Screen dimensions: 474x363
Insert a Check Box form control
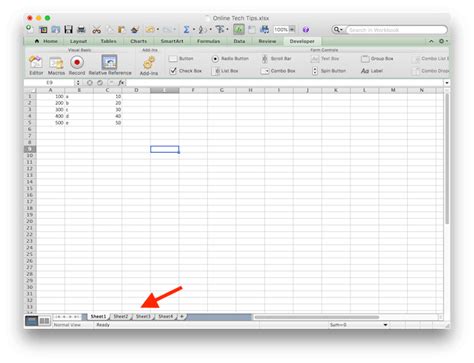click(185, 71)
